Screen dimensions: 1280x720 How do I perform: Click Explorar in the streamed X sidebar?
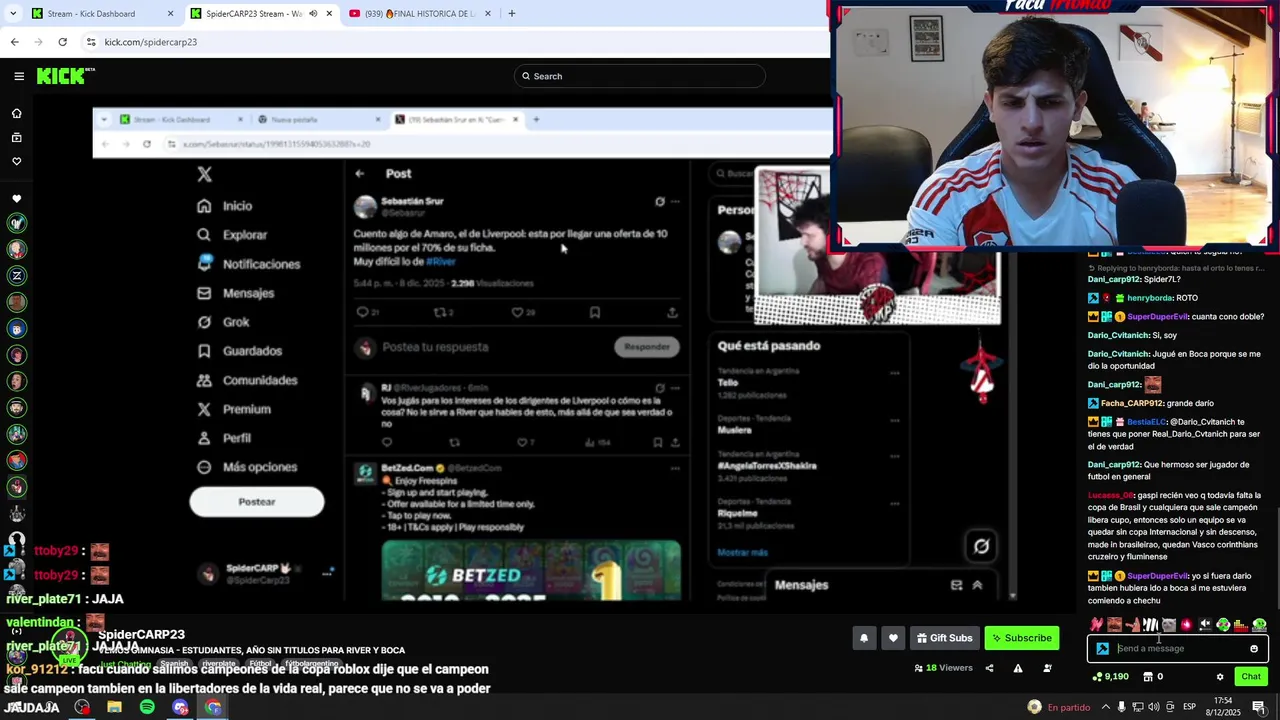click(x=244, y=235)
